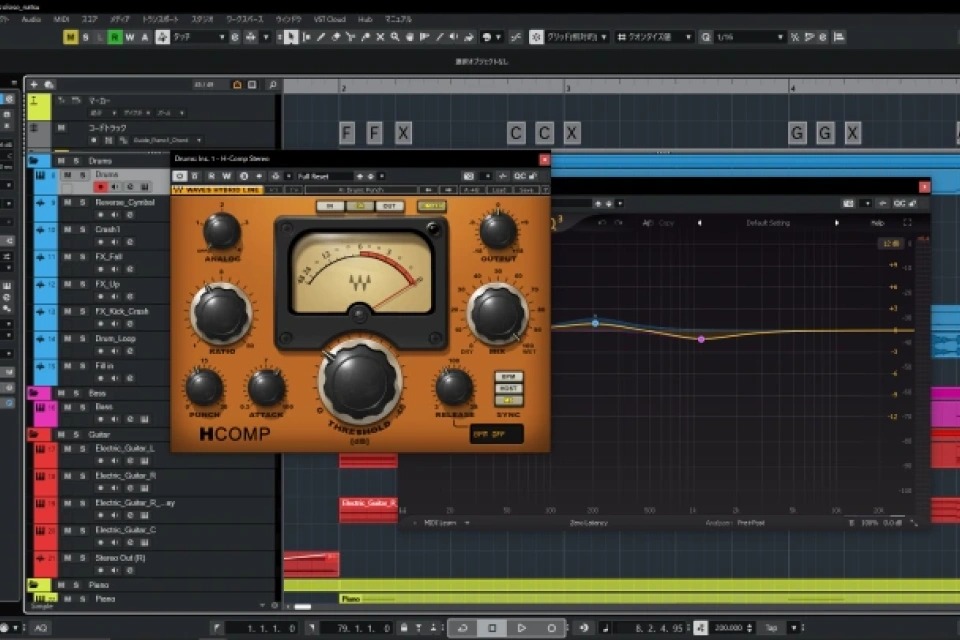Viewport: 960px width, 640px height.
Task: Click the H-Comp Threshold knob
Action: [360, 381]
